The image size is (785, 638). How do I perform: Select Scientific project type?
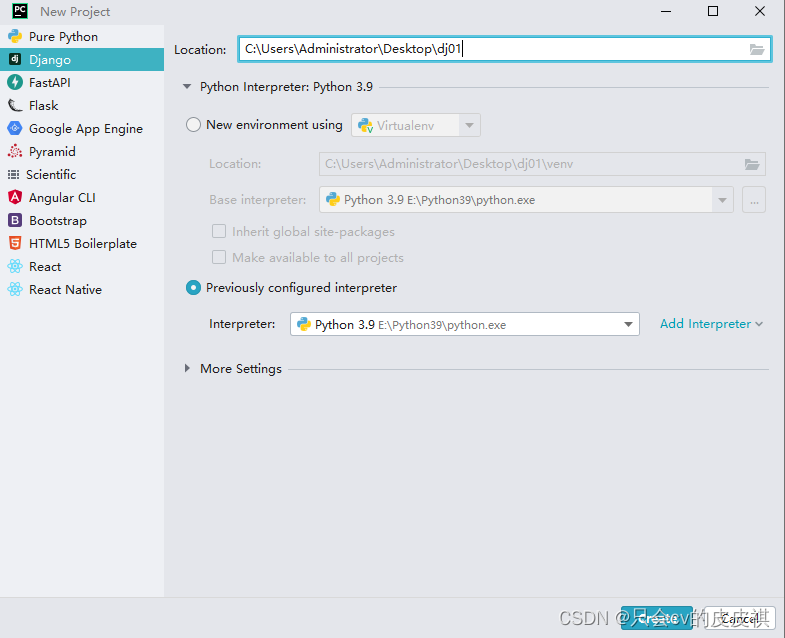82,175
